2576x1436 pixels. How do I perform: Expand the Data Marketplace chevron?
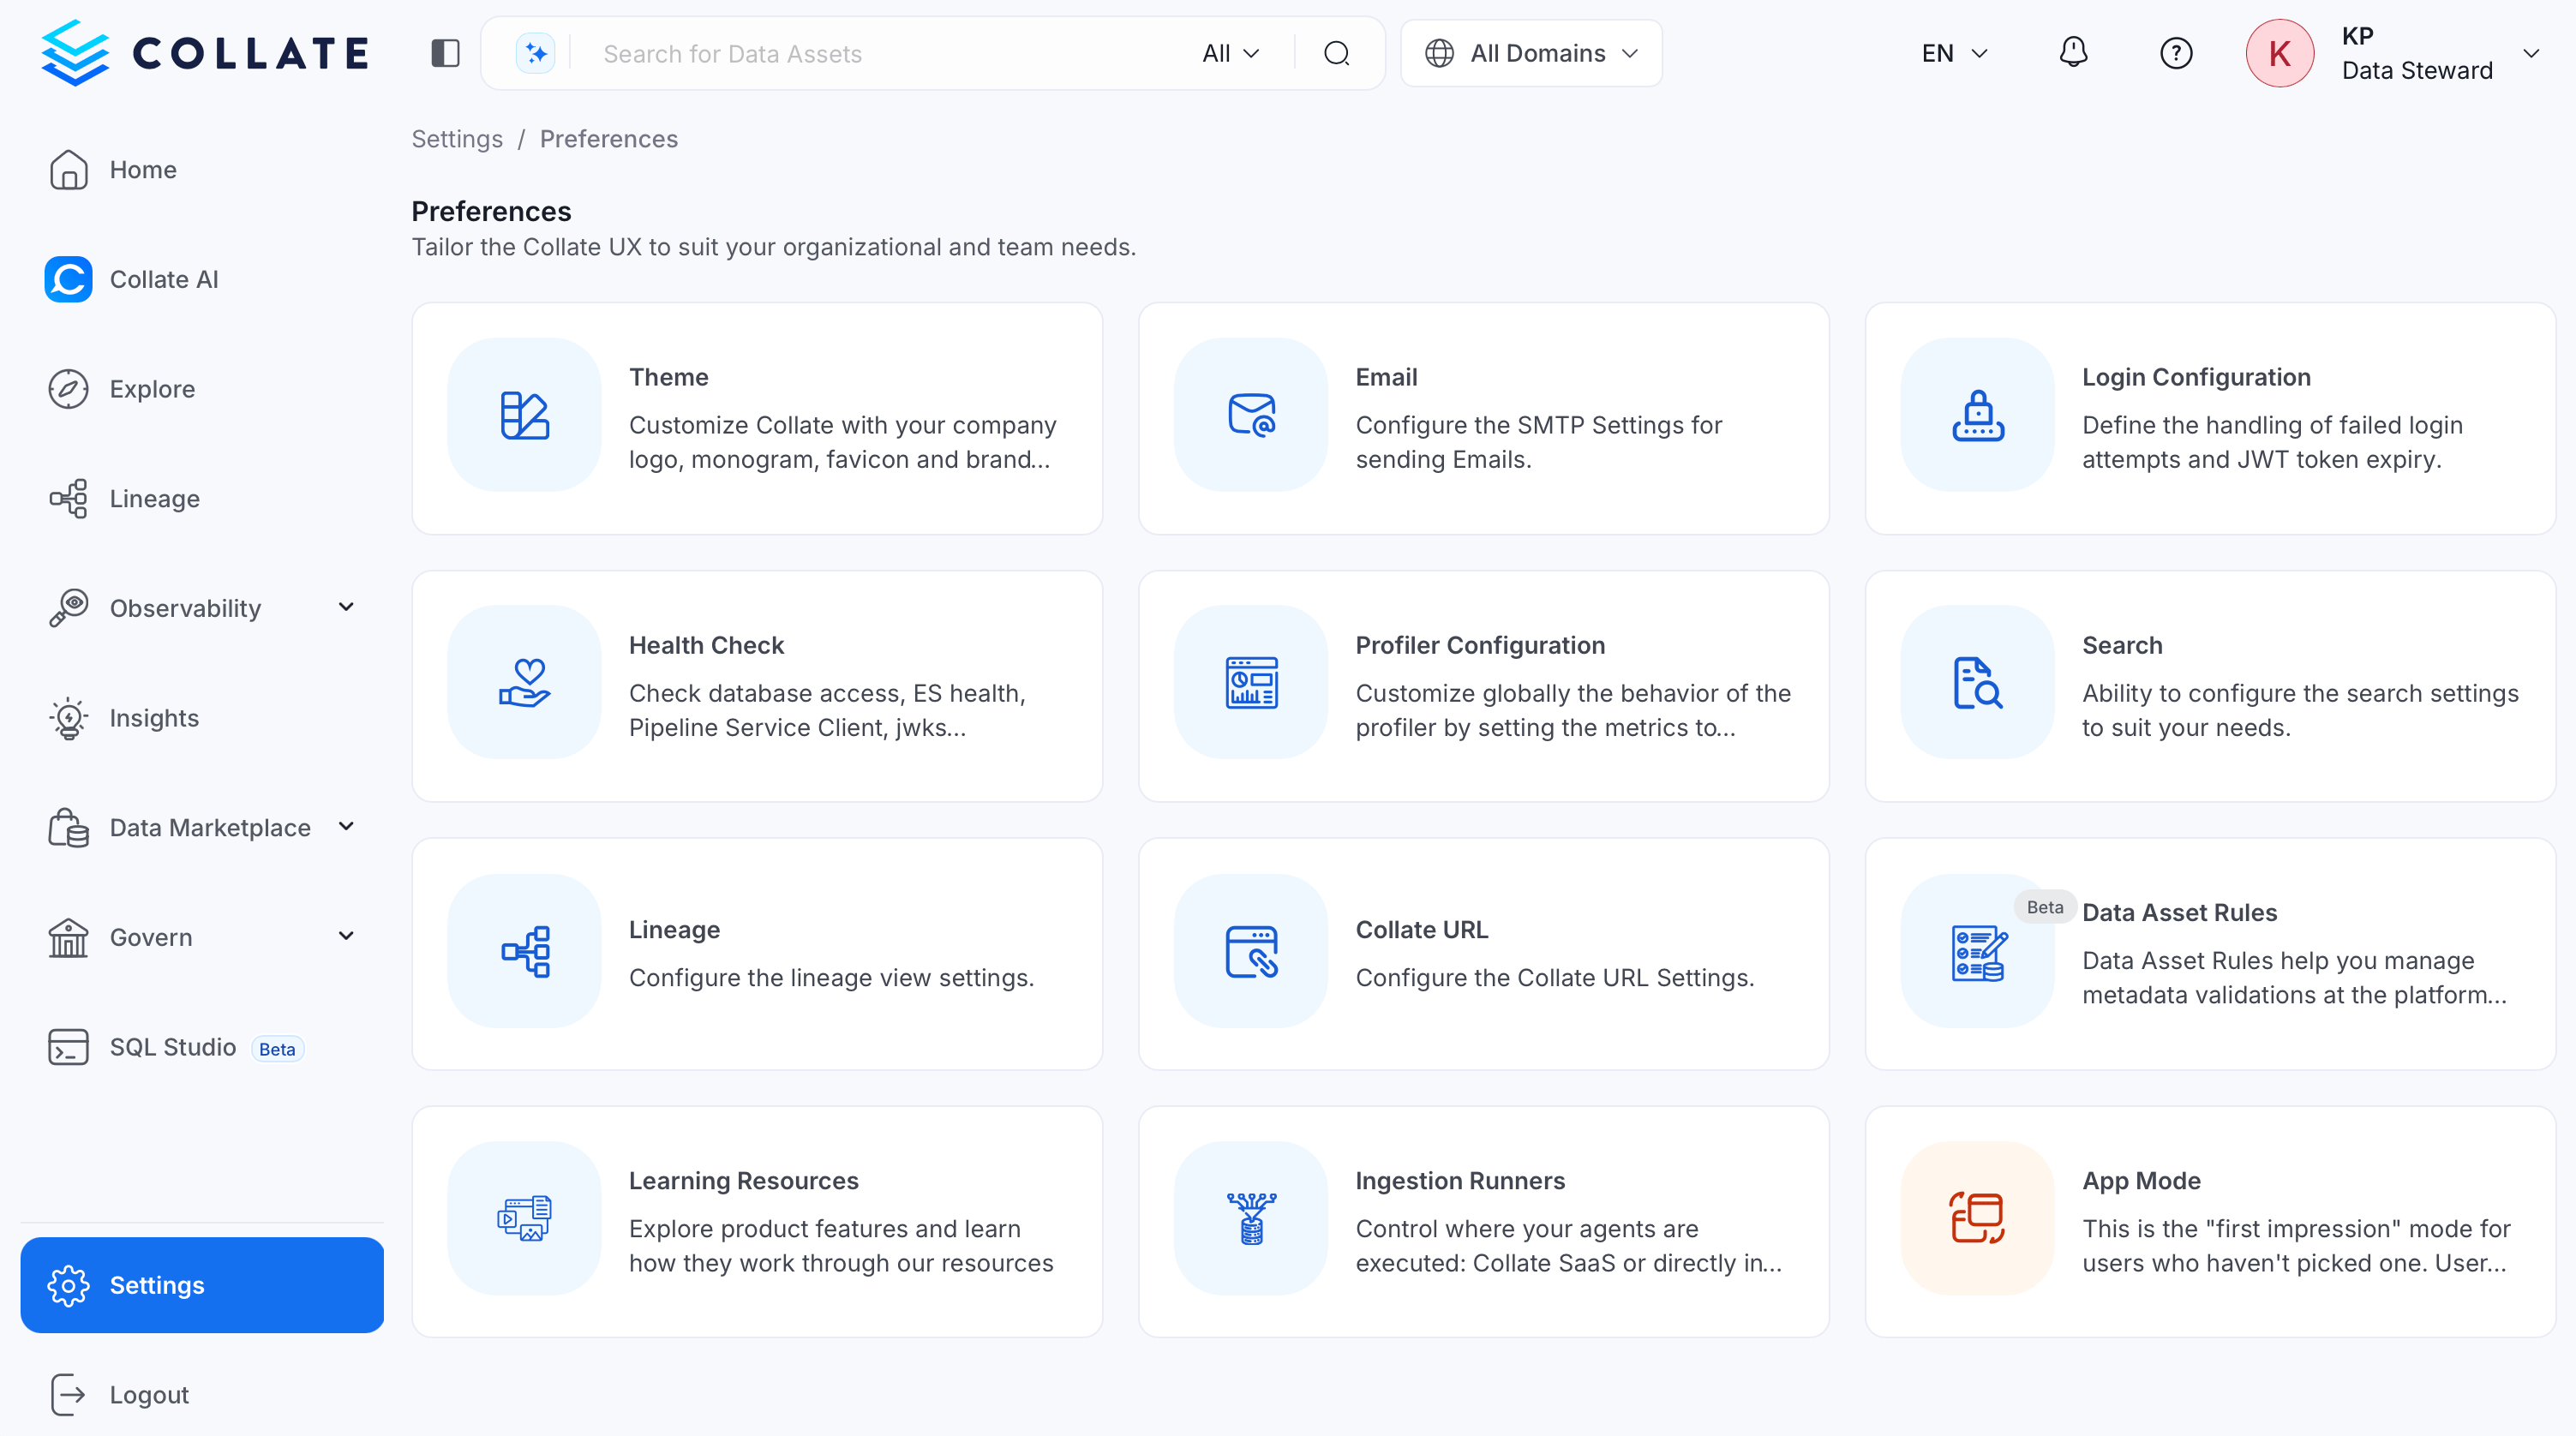tap(346, 826)
